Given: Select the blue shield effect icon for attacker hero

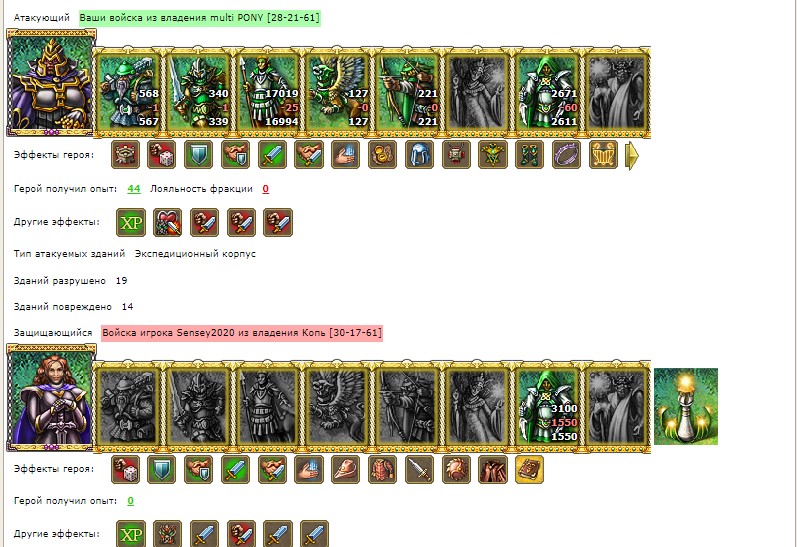Looking at the screenshot, I should click(x=198, y=155).
